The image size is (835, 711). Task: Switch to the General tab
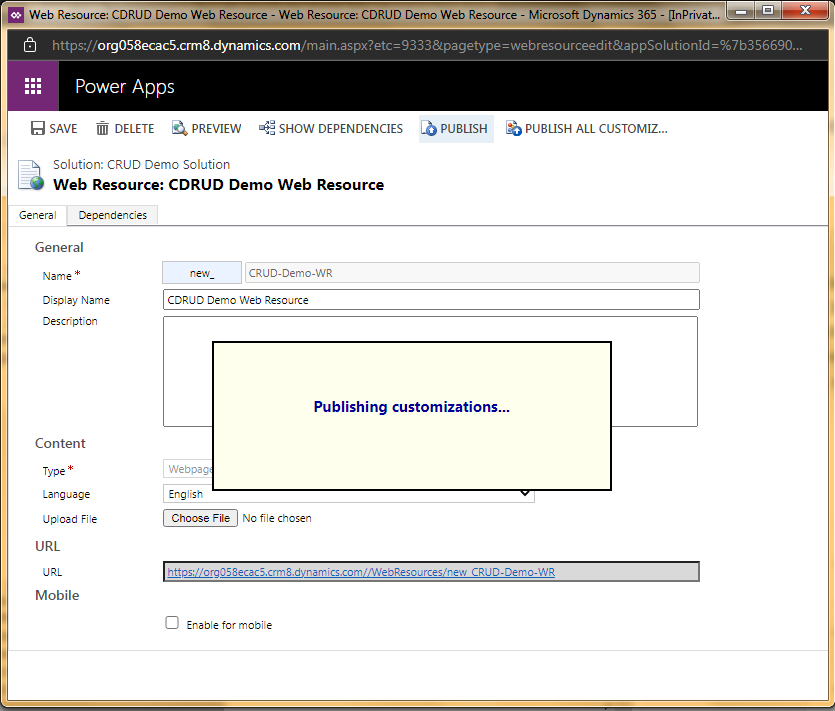tap(38, 215)
